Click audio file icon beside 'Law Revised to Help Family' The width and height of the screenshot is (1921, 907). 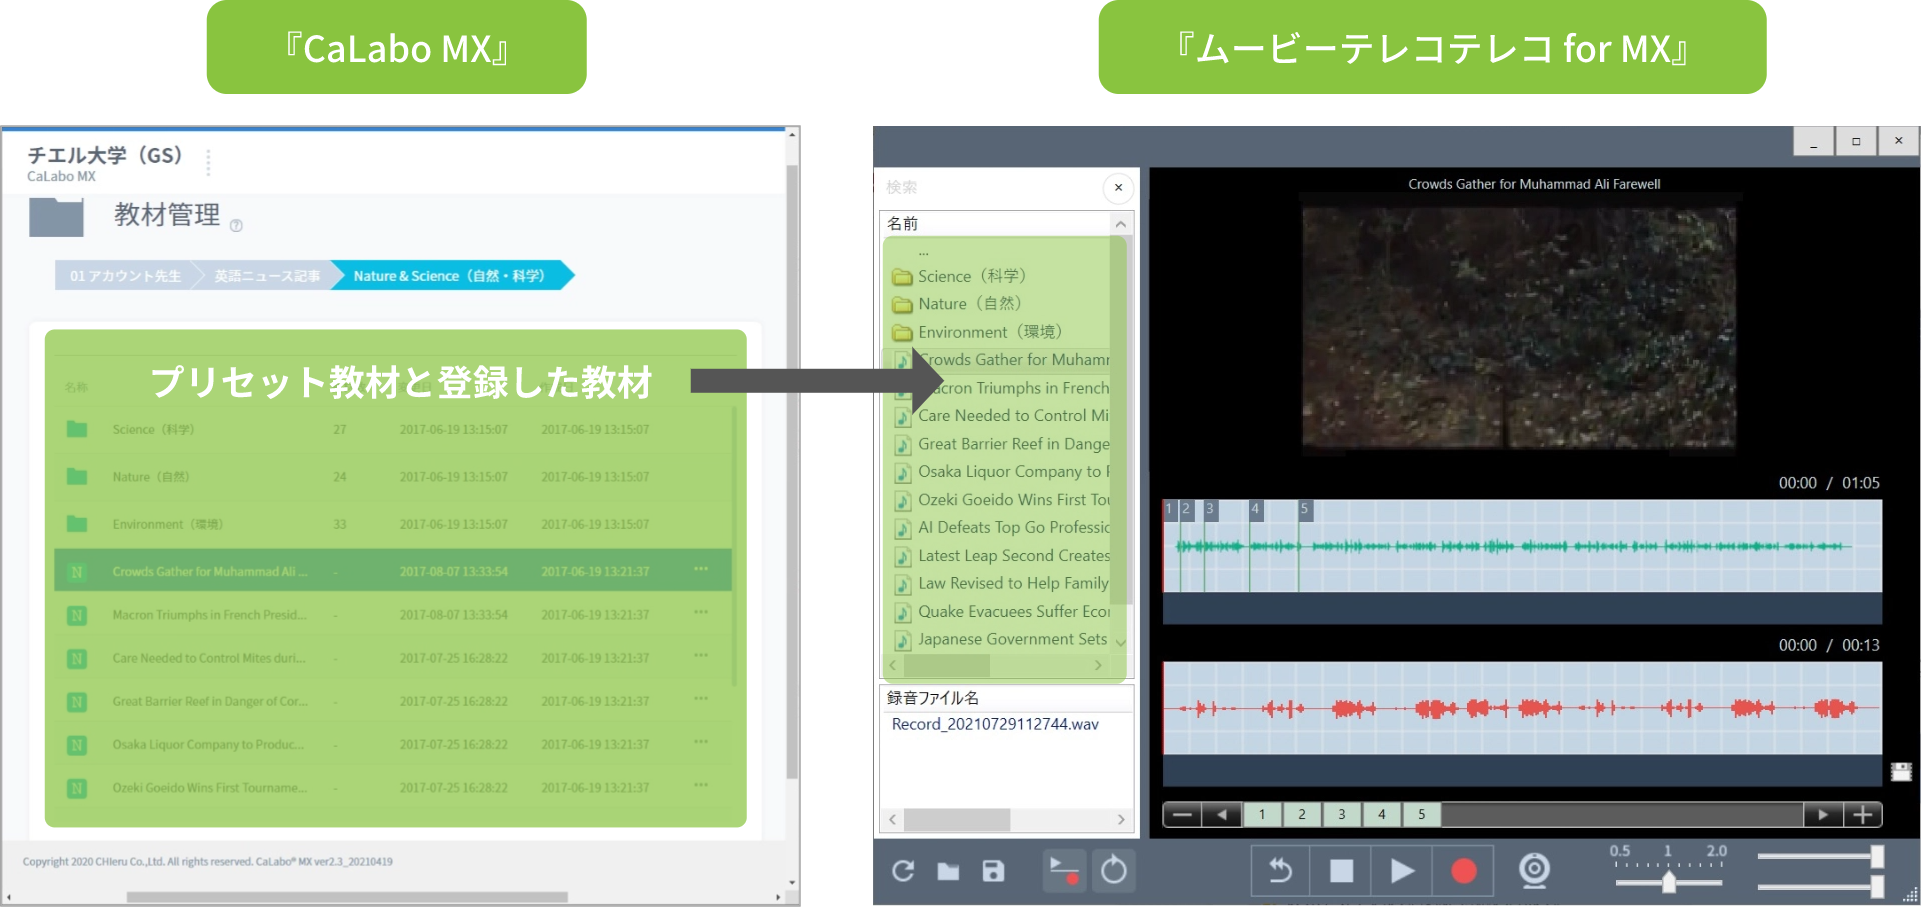902,584
